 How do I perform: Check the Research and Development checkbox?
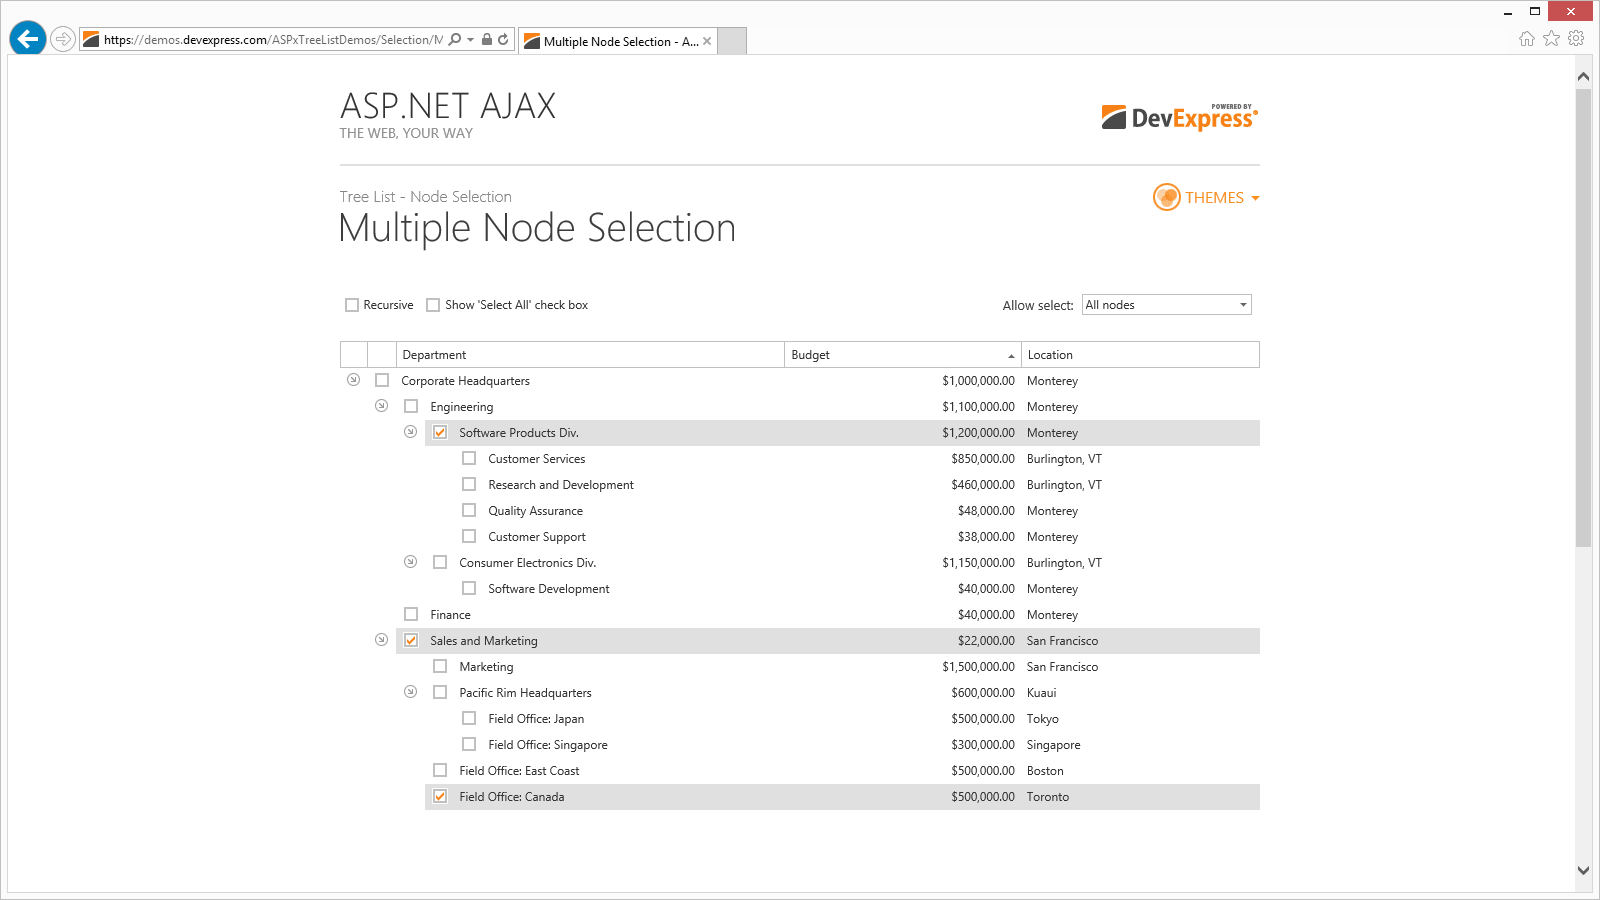tap(469, 484)
